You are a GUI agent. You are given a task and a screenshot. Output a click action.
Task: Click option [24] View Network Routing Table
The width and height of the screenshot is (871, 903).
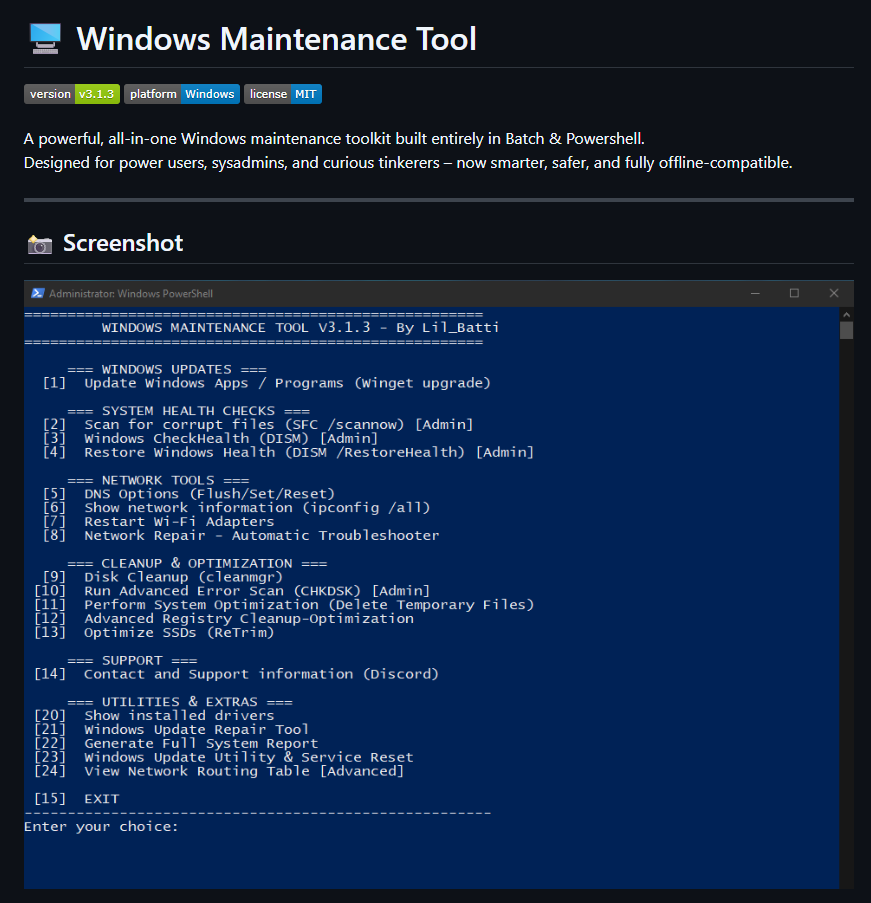click(x=219, y=771)
